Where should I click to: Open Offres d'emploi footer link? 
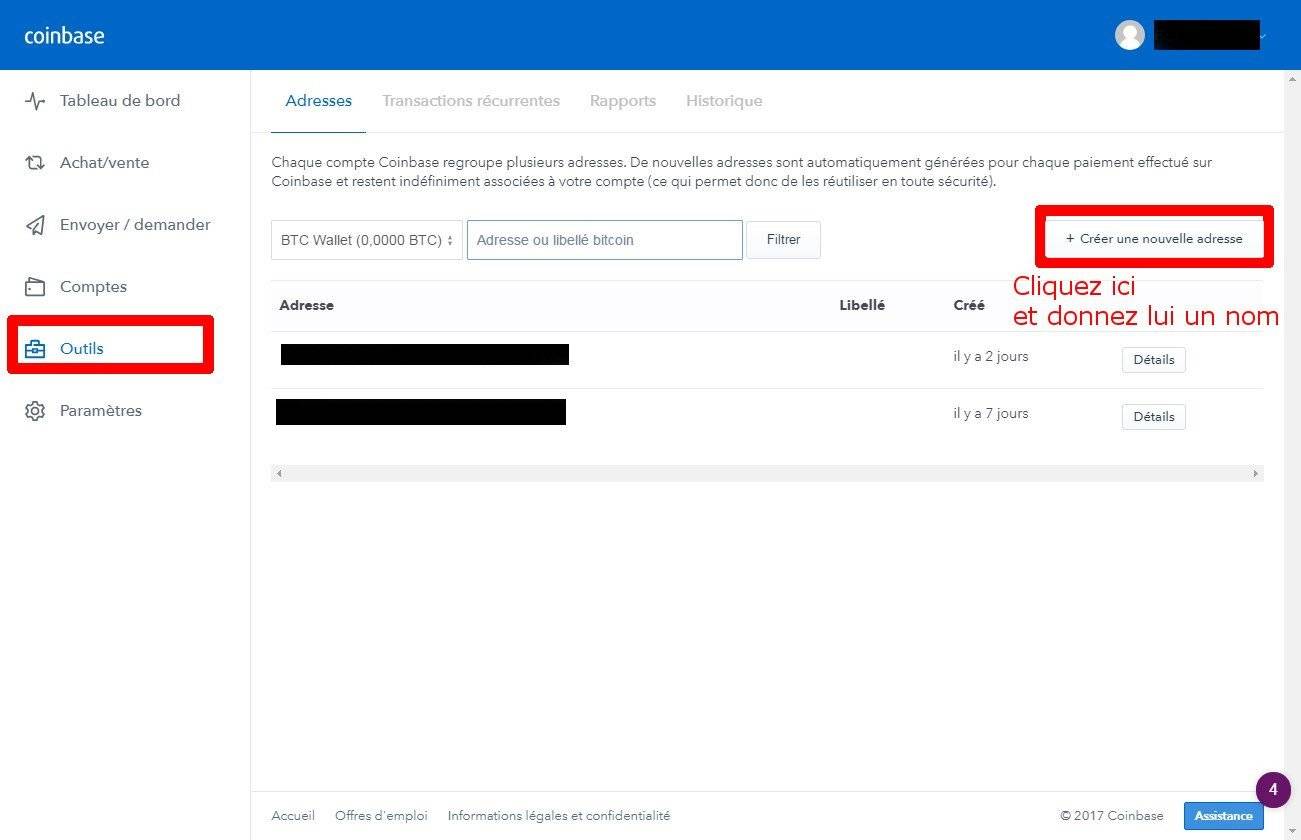pyautogui.click(x=381, y=816)
